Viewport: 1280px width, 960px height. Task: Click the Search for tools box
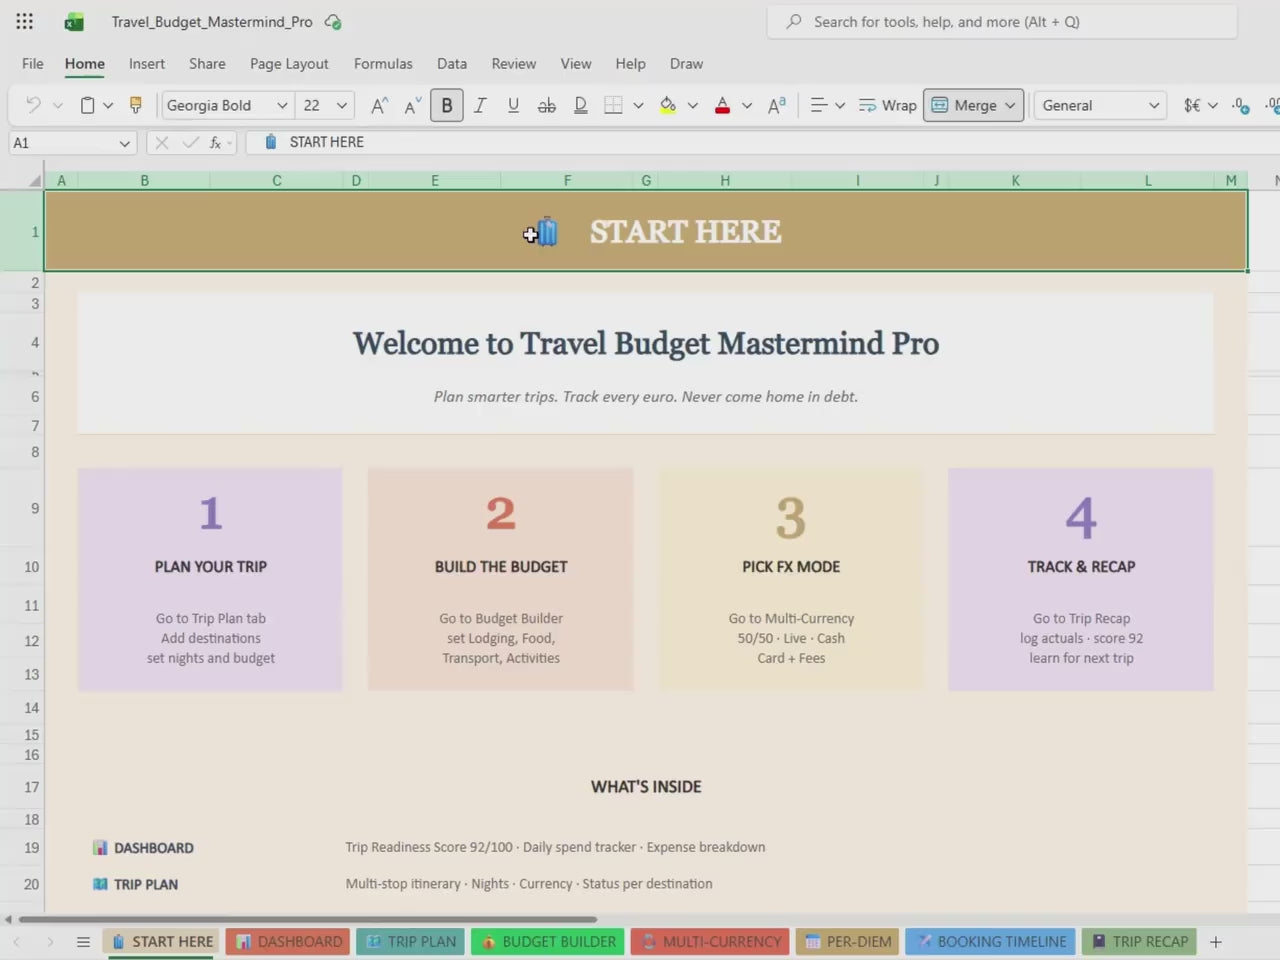pos(1002,21)
